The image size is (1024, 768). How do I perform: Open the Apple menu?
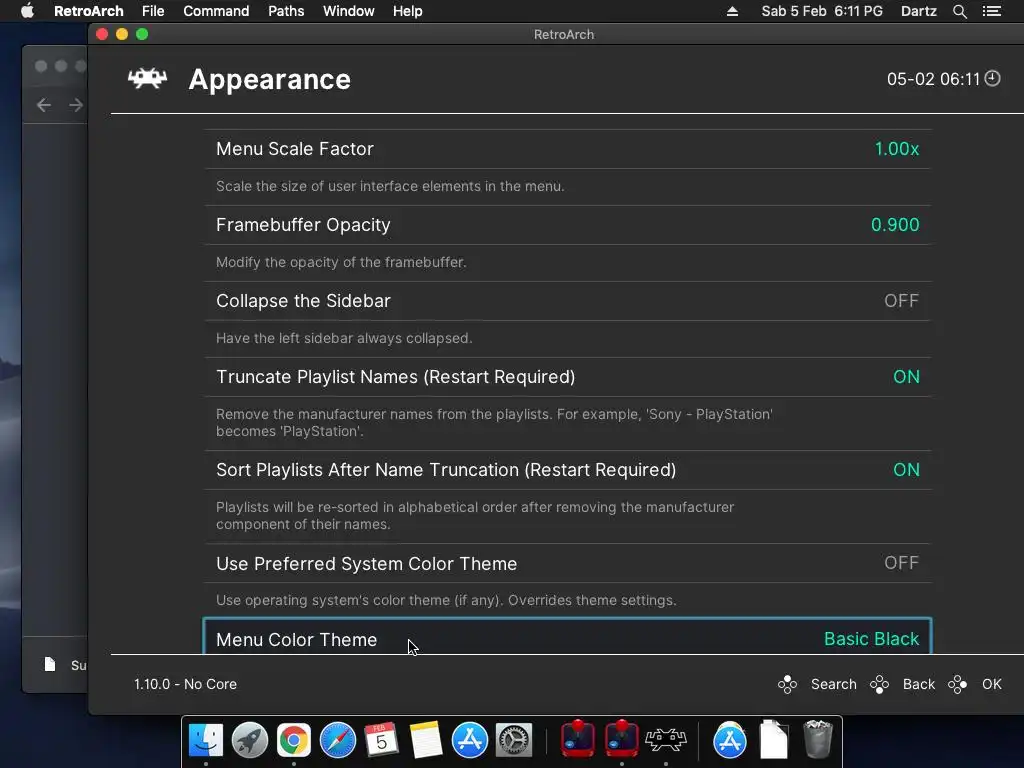27,11
